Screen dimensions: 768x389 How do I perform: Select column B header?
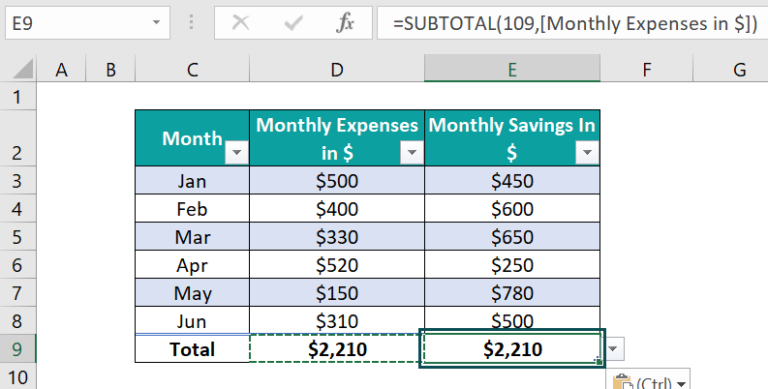coord(111,70)
